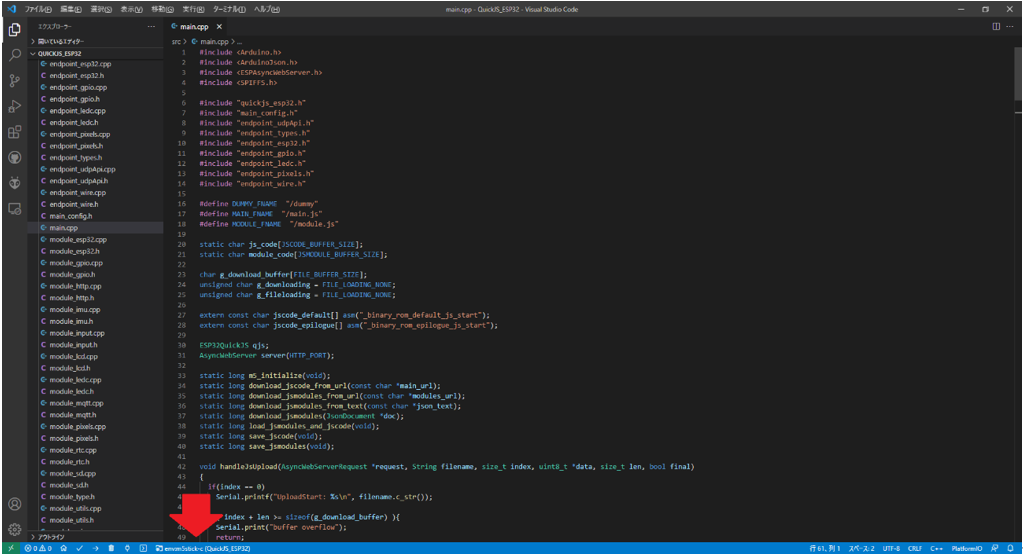
Task: Open the editor more actions ellipsis
Action: (x=1010, y=27)
